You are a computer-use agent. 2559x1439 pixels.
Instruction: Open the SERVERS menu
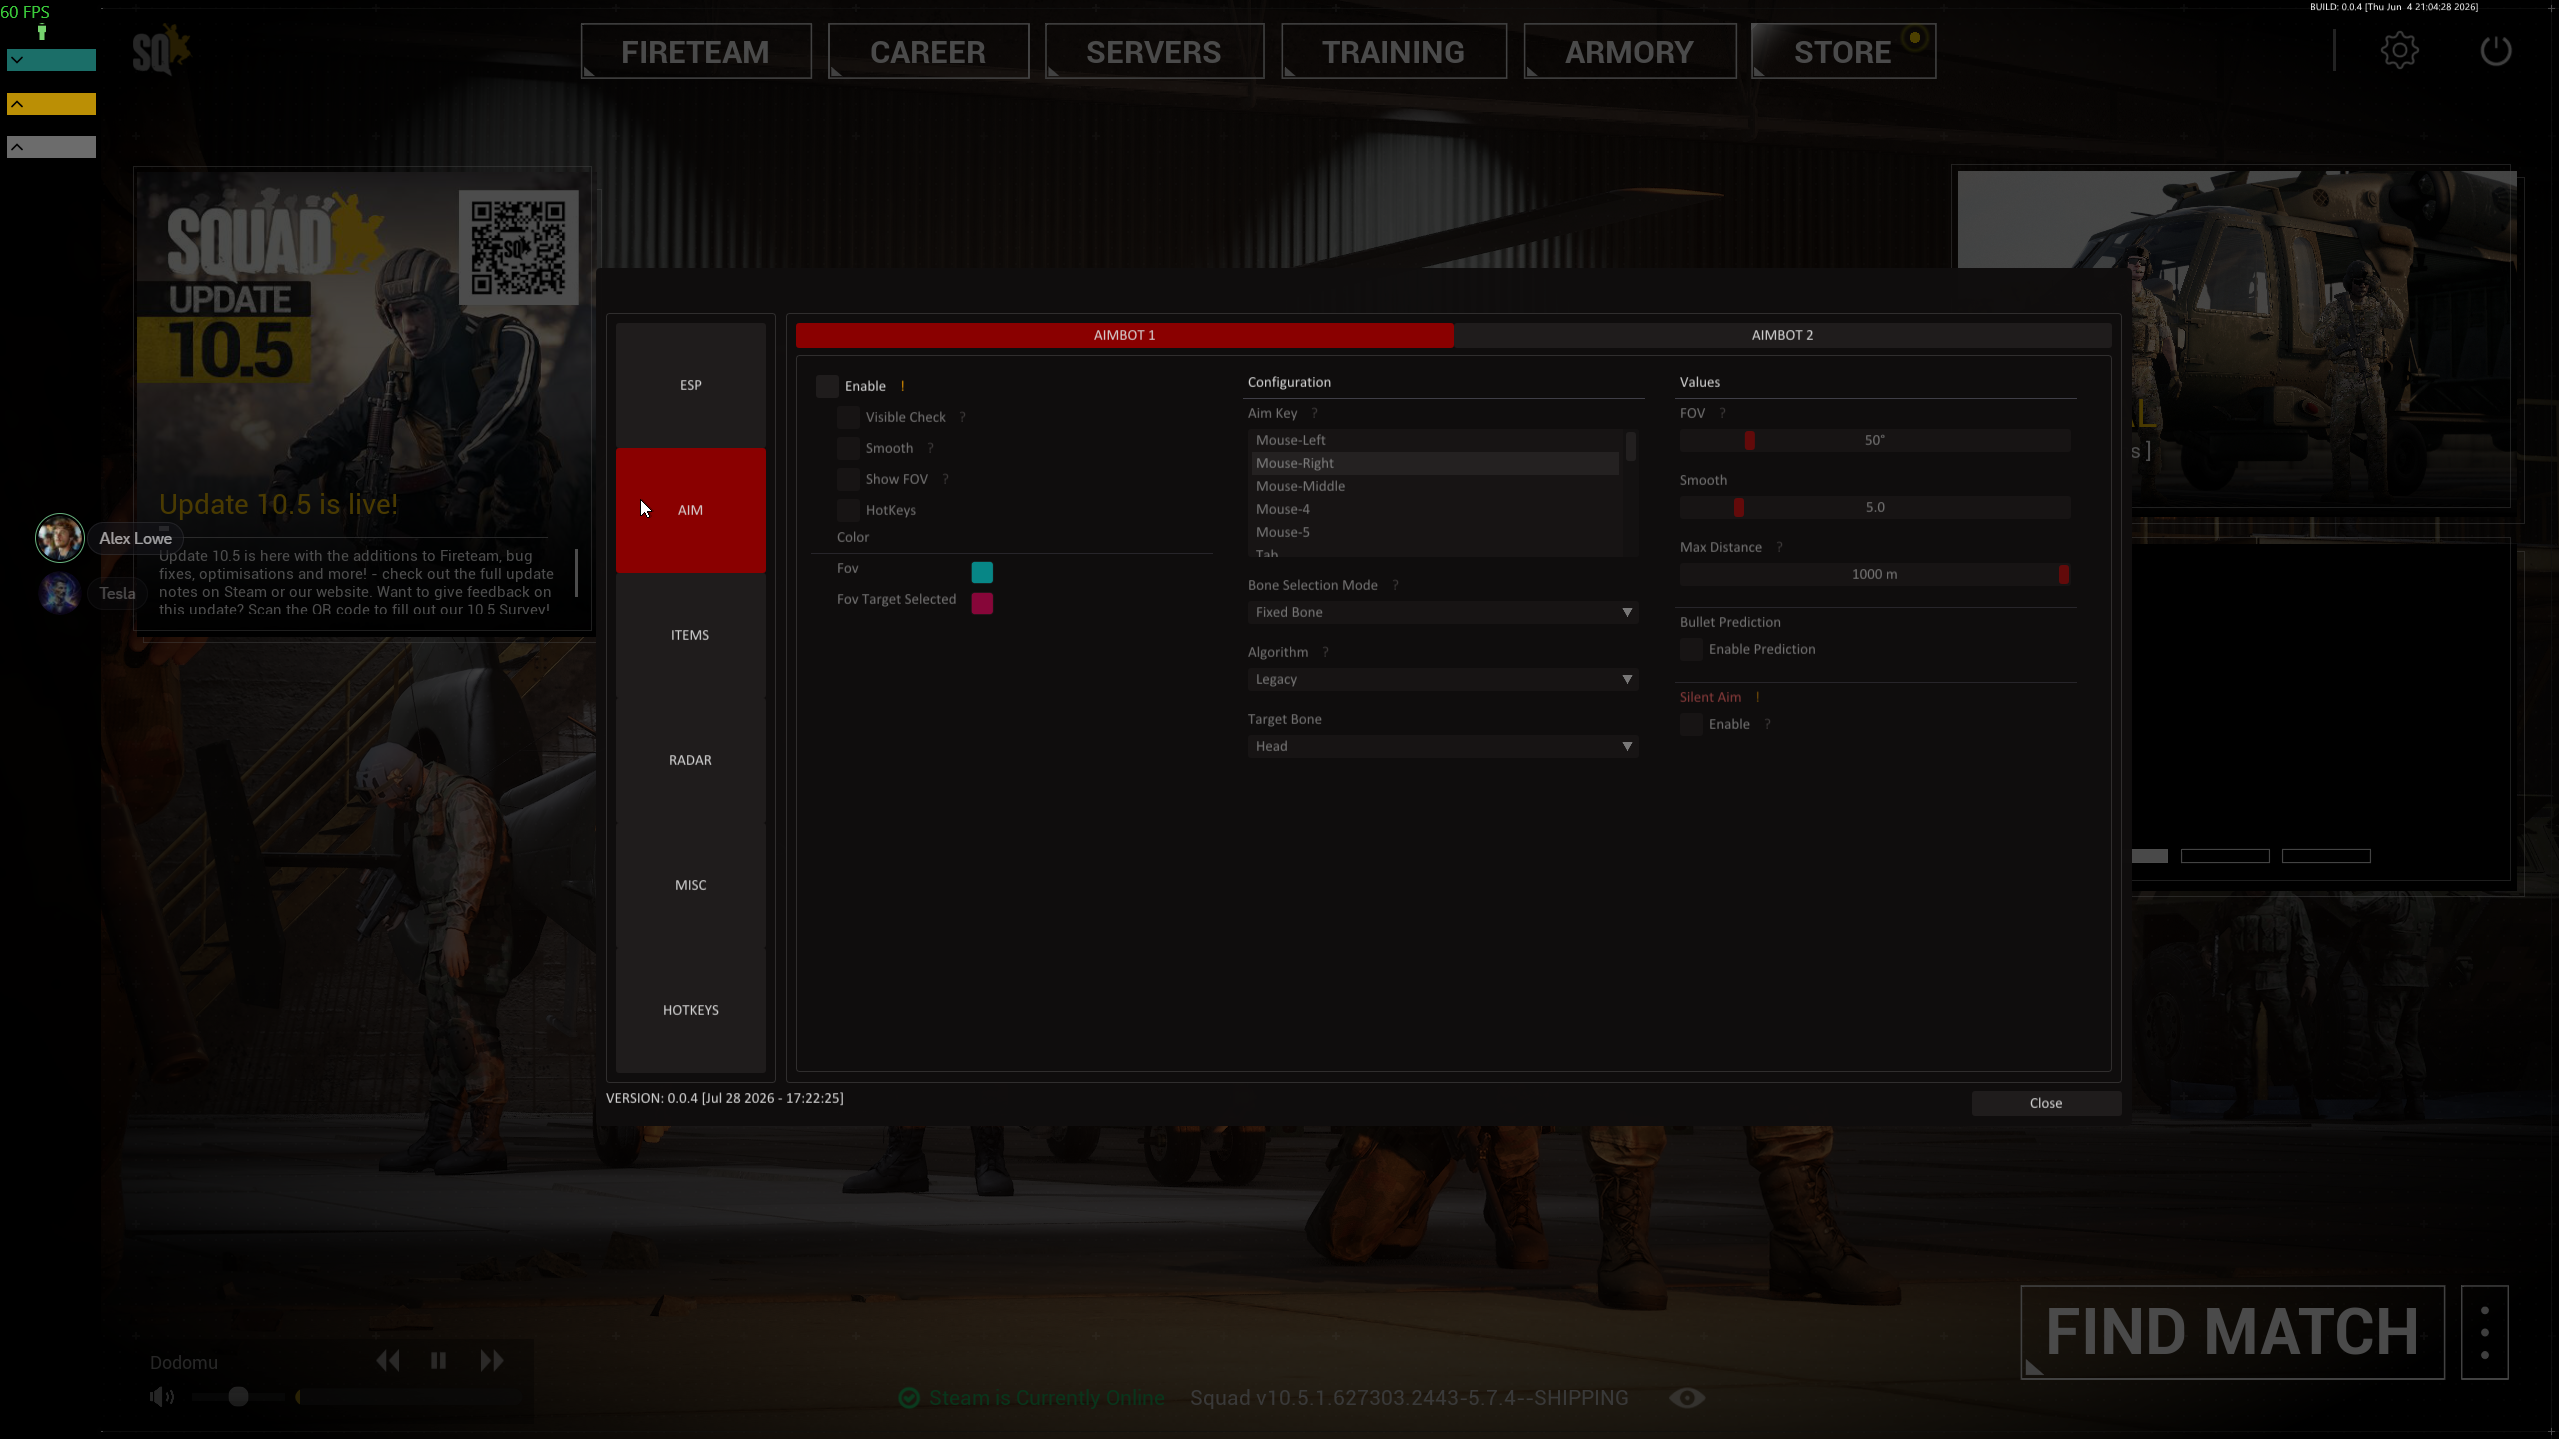click(x=1154, y=51)
